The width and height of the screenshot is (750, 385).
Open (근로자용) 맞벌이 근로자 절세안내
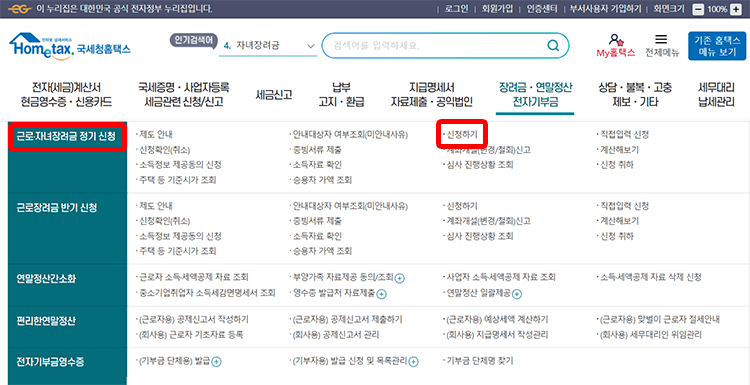click(659, 319)
